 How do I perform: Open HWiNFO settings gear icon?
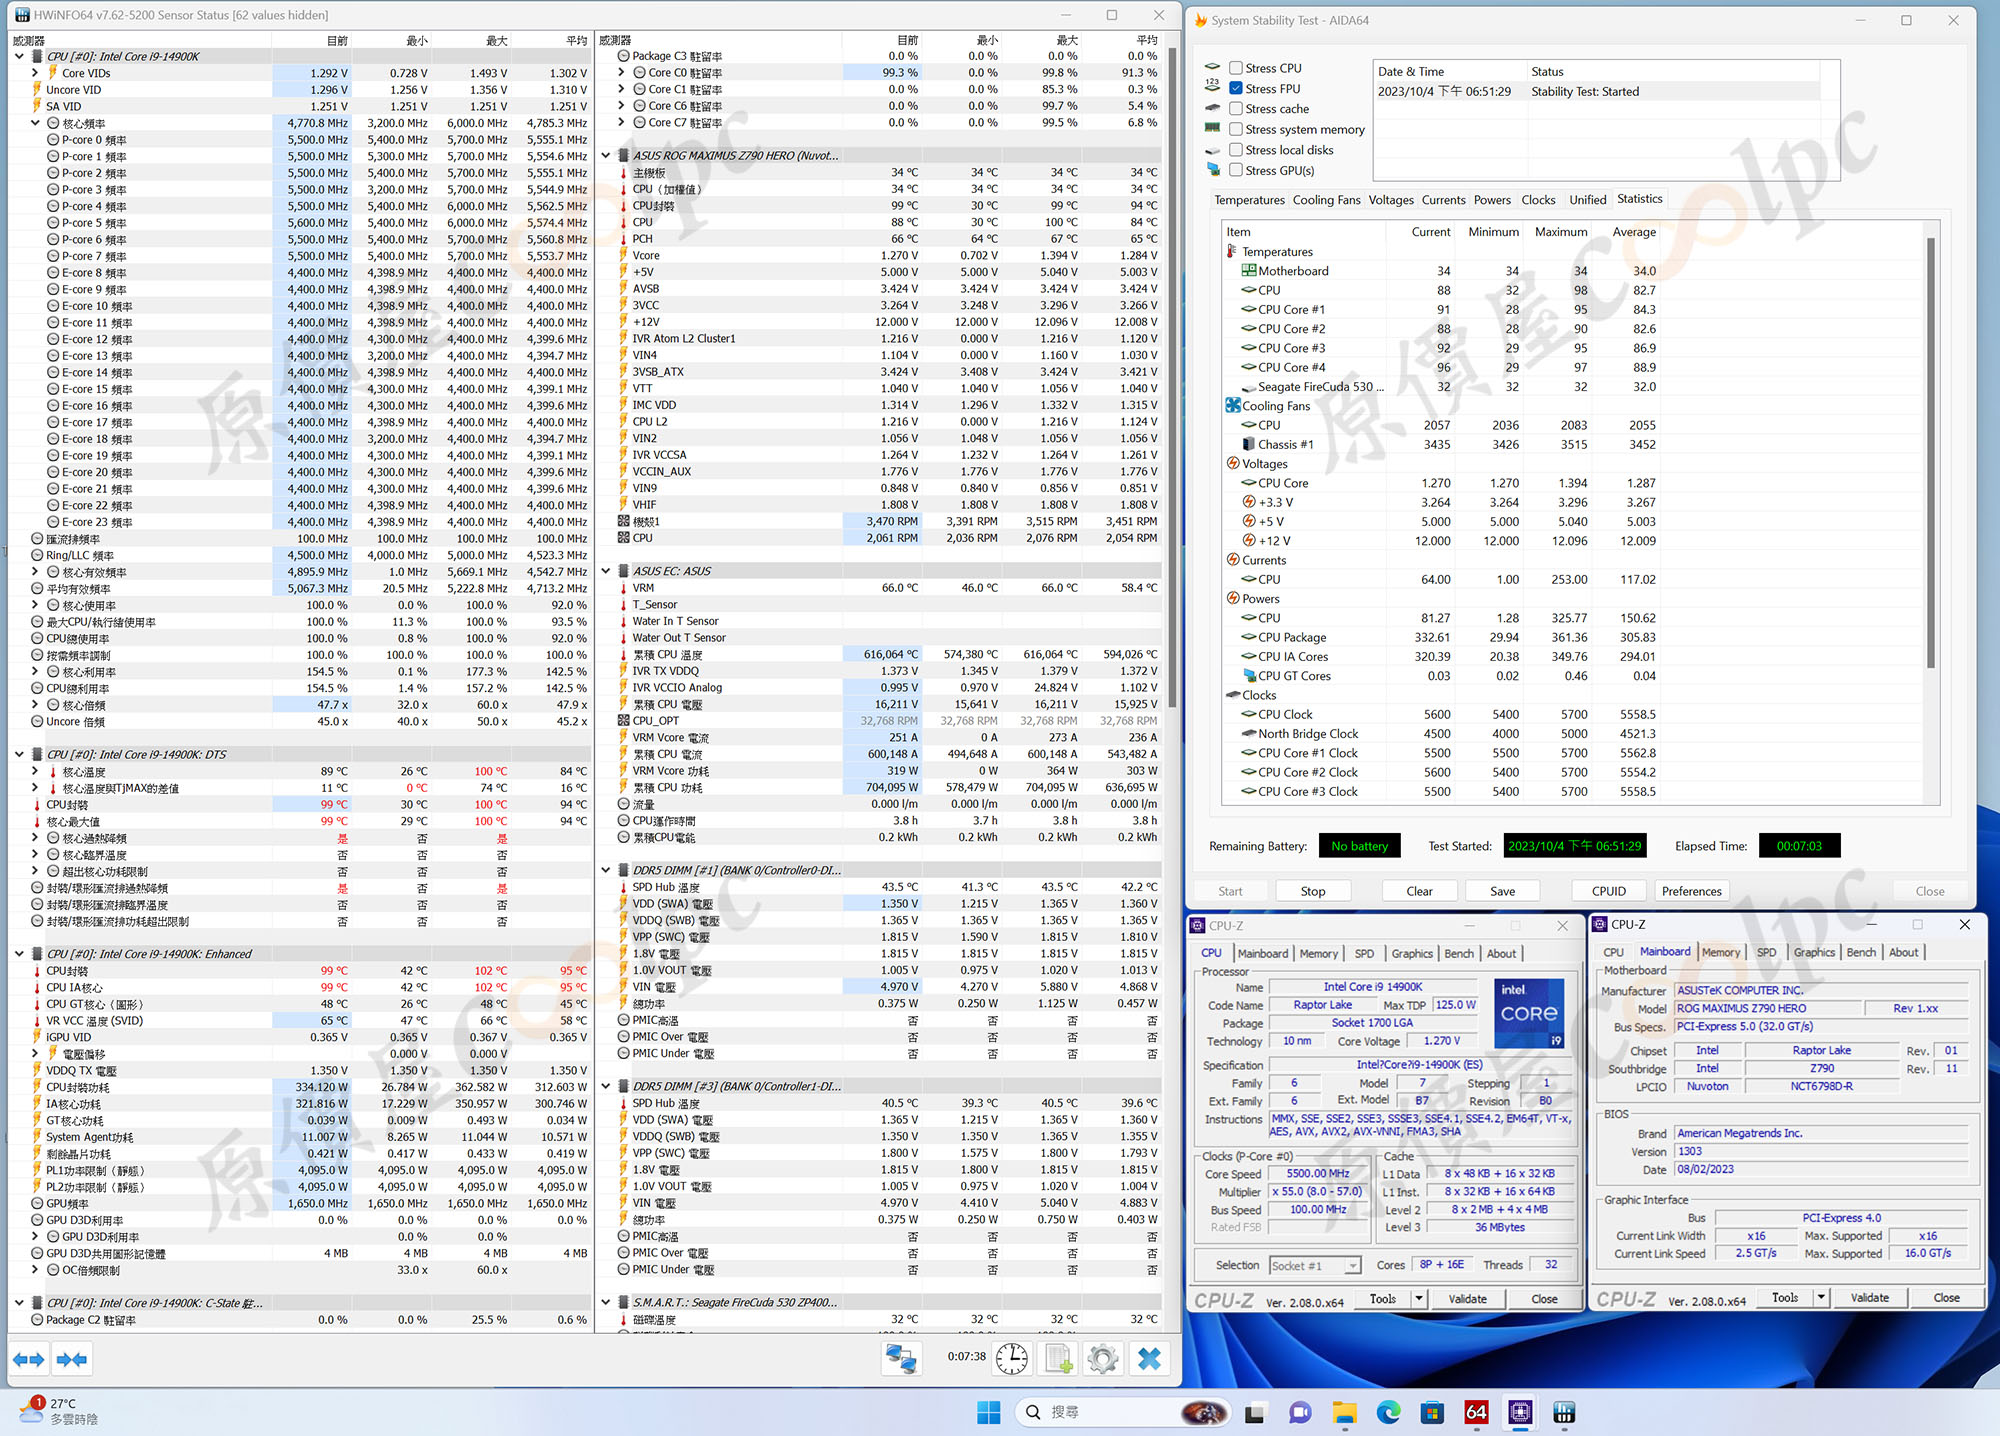[1103, 1359]
